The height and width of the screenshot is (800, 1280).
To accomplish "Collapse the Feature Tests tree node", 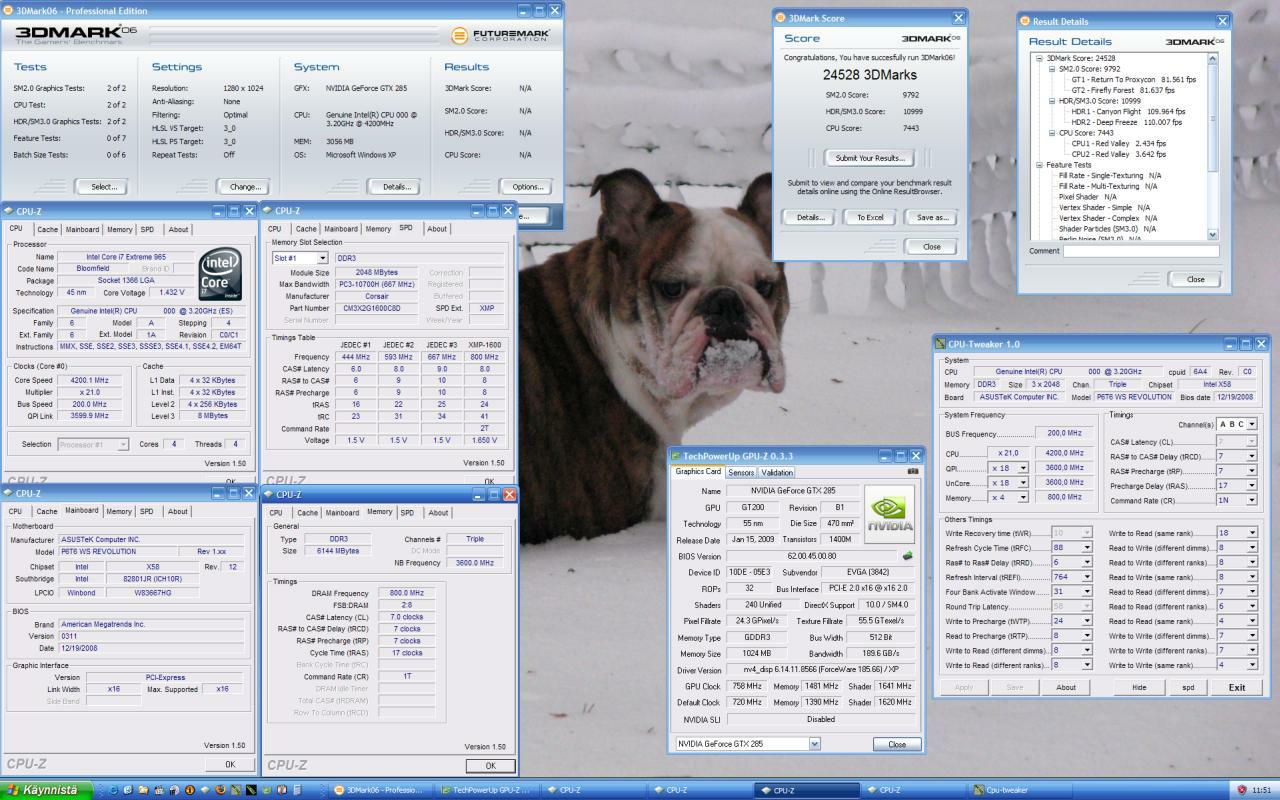I will 1040,165.
